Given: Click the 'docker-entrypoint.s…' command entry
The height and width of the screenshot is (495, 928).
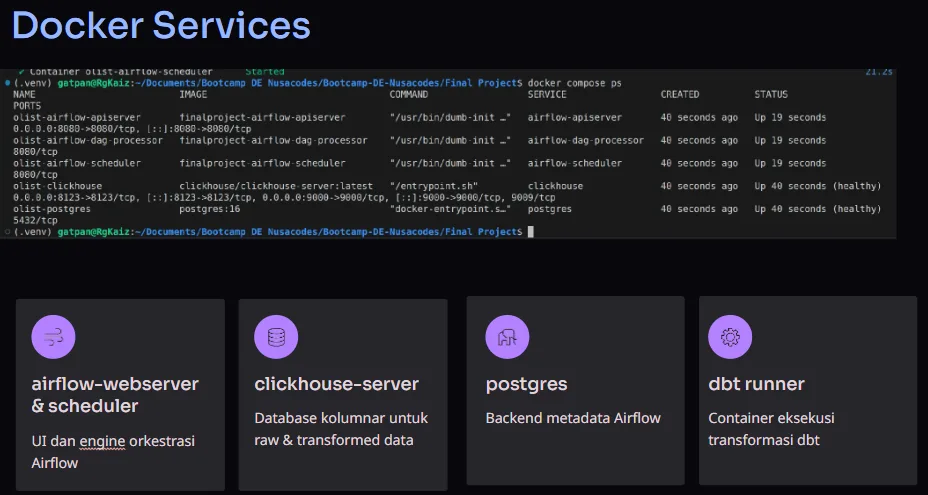Looking at the screenshot, I should [x=450, y=209].
